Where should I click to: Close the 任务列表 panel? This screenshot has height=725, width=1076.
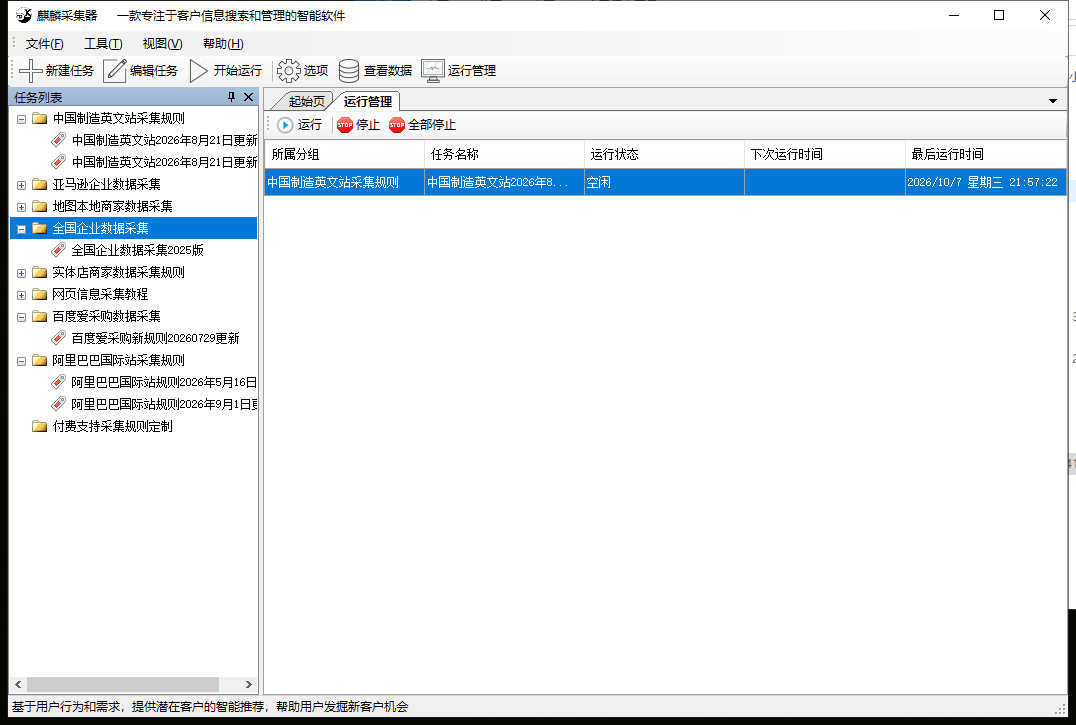[248, 97]
